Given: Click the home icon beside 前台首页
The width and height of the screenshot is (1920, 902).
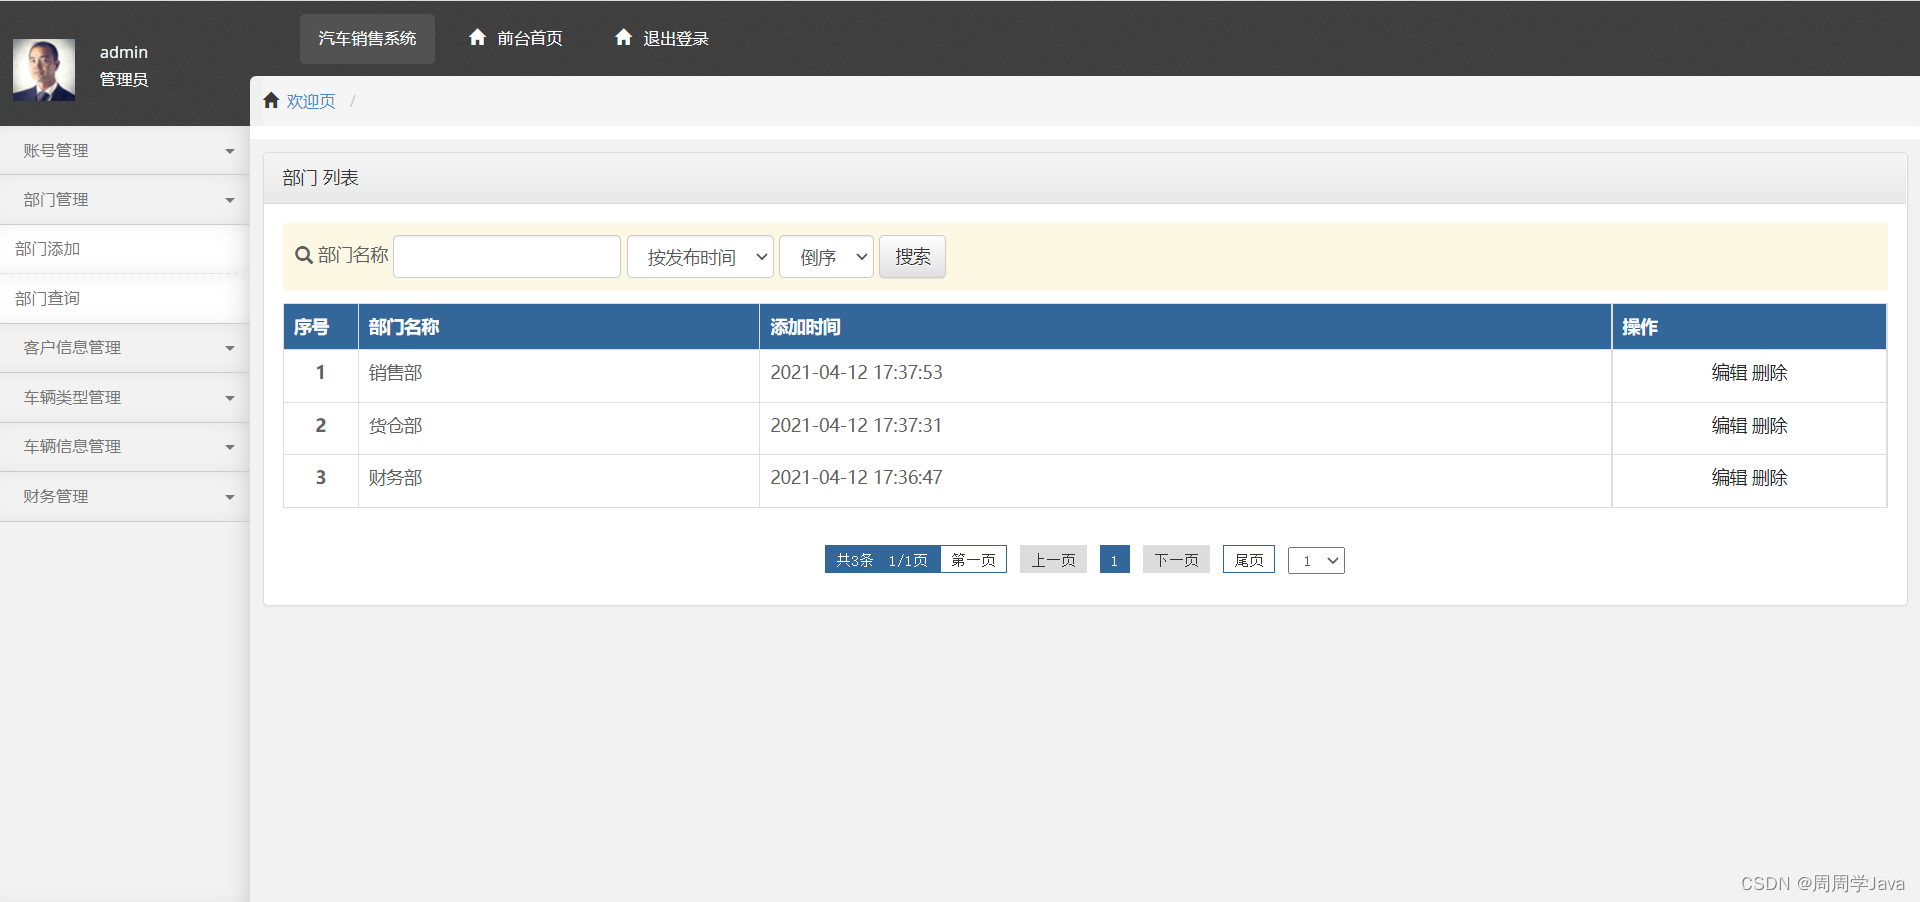Looking at the screenshot, I should (x=478, y=37).
